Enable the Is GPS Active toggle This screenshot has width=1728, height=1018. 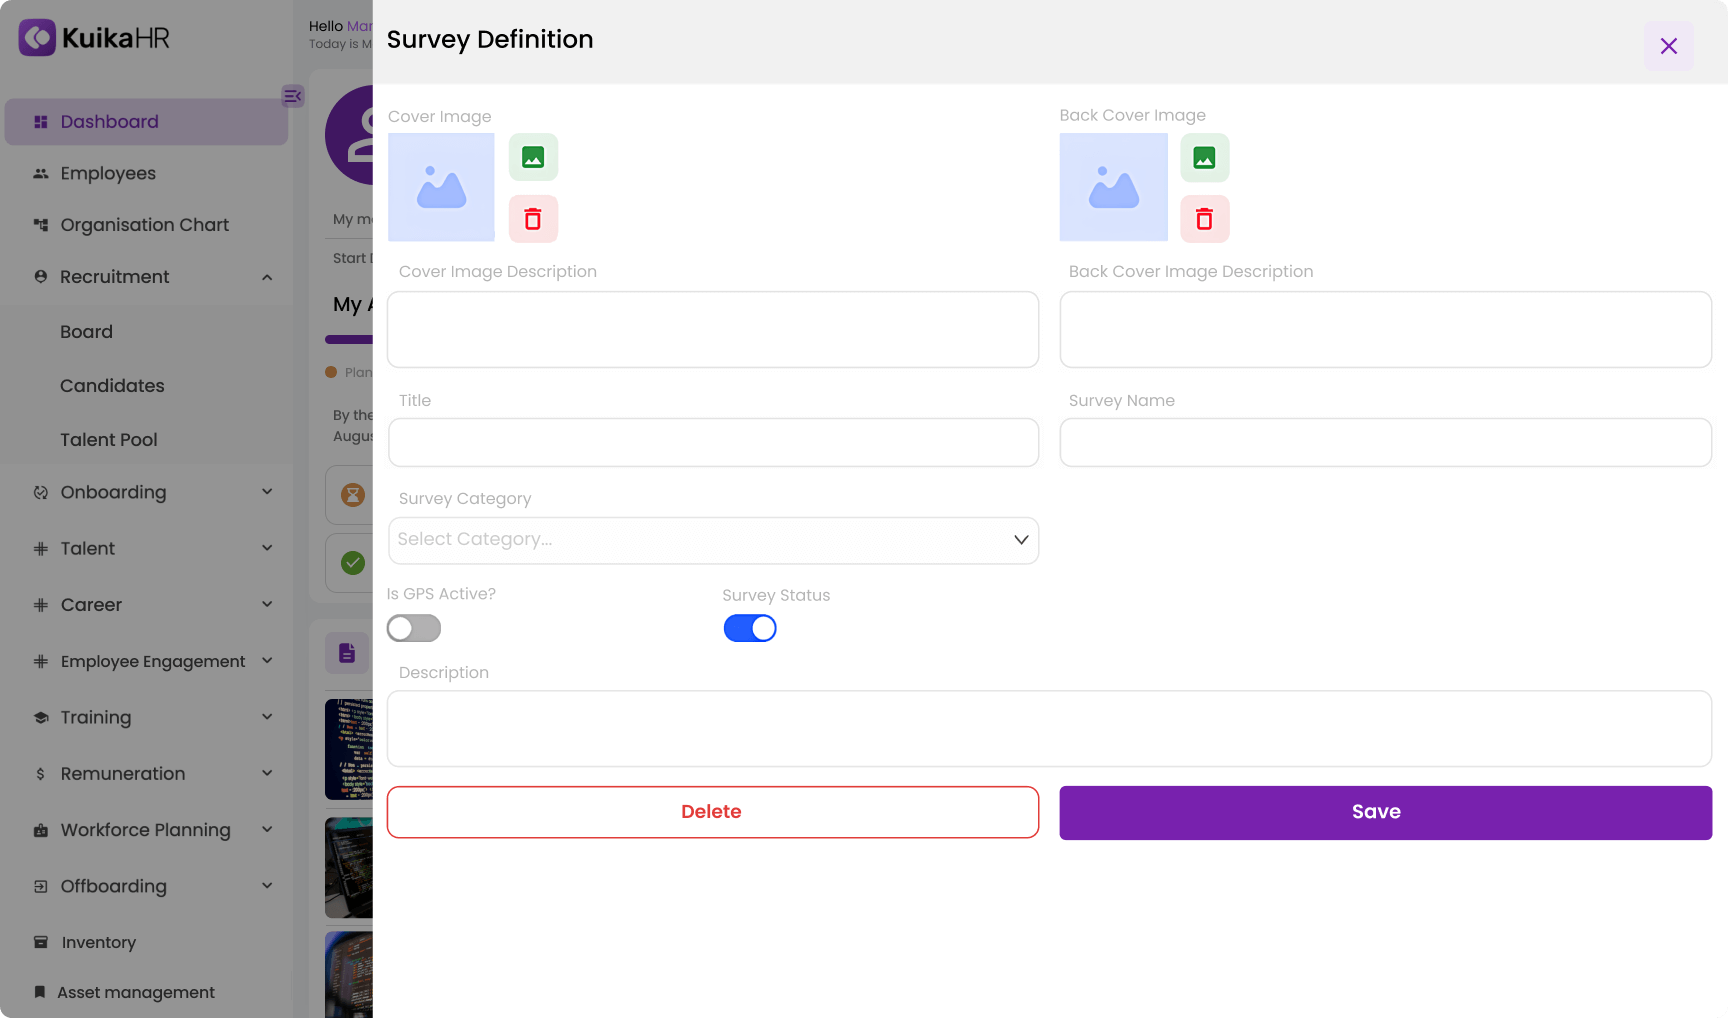(x=413, y=628)
